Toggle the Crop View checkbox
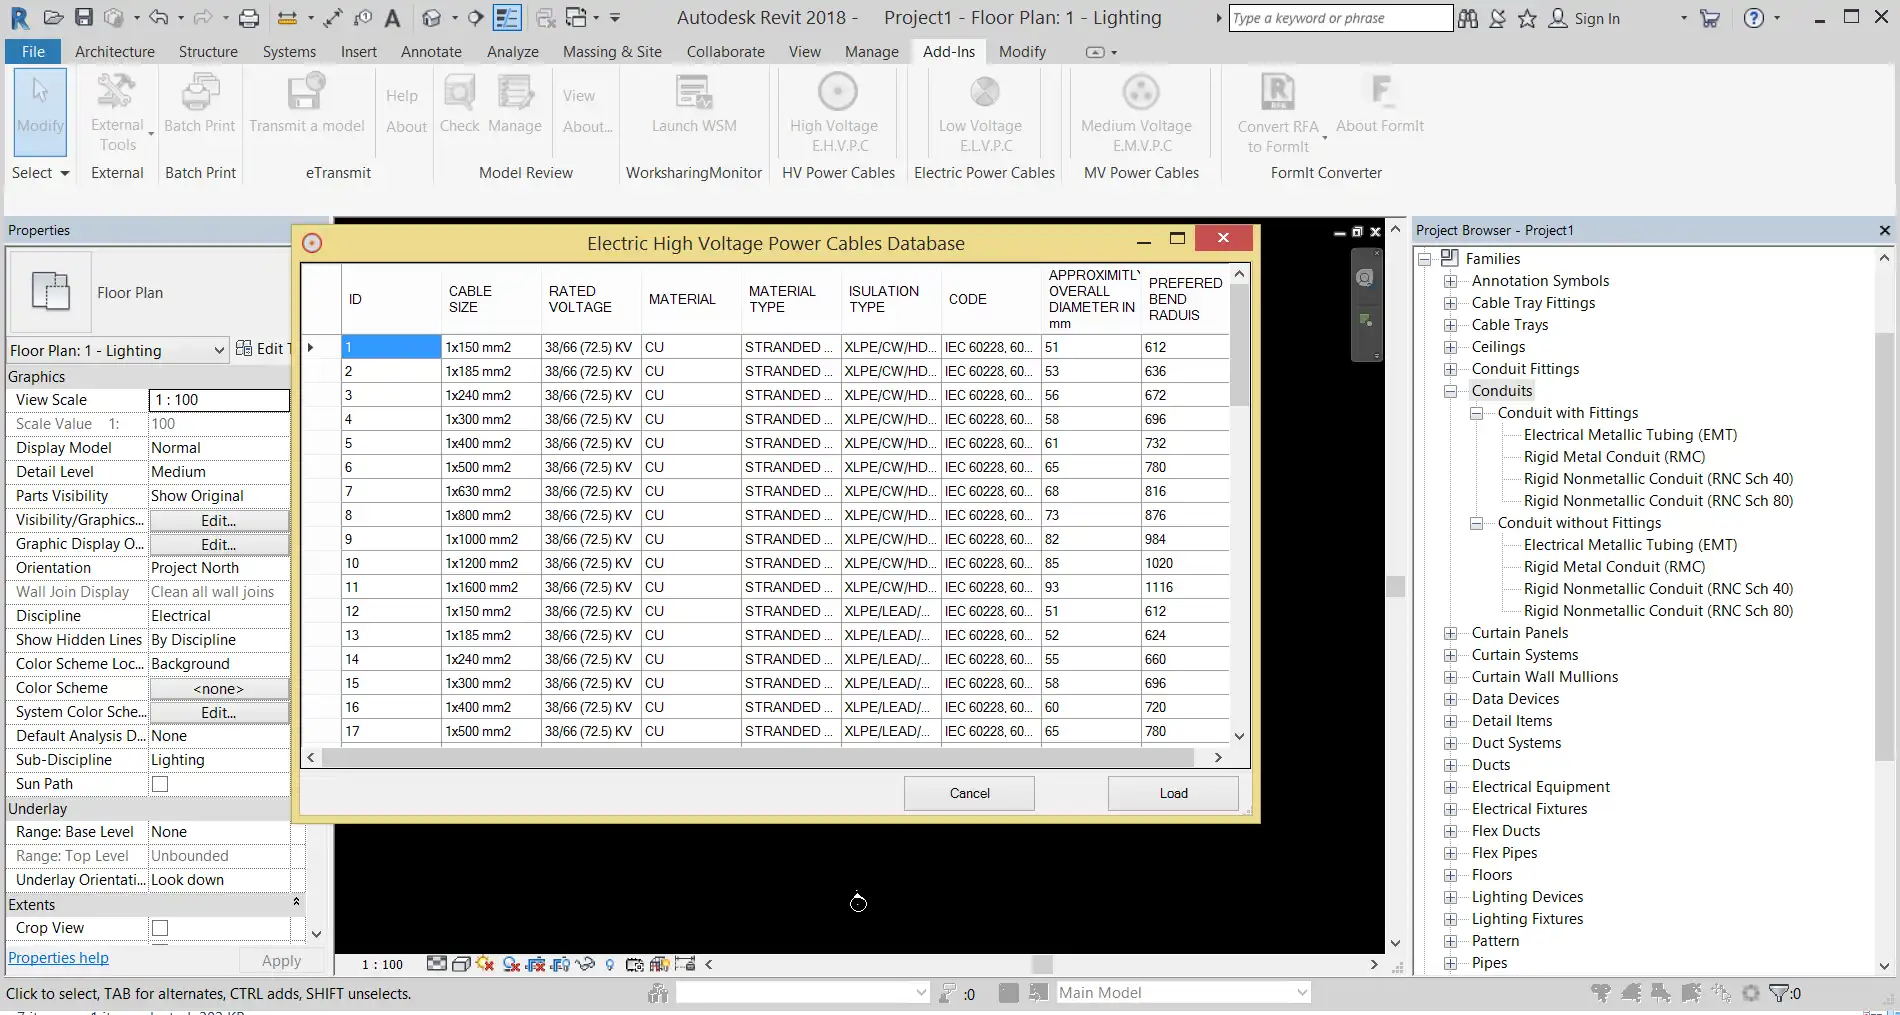Screen dimensions: 1900x1015 pyautogui.click(x=160, y=928)
